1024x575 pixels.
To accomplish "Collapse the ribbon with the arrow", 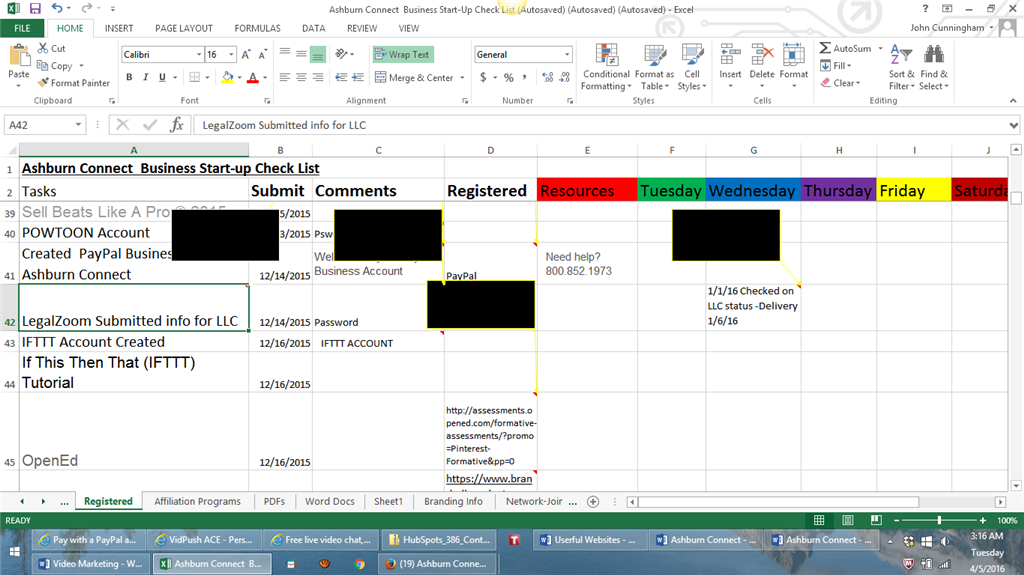I will point(1013,101).
